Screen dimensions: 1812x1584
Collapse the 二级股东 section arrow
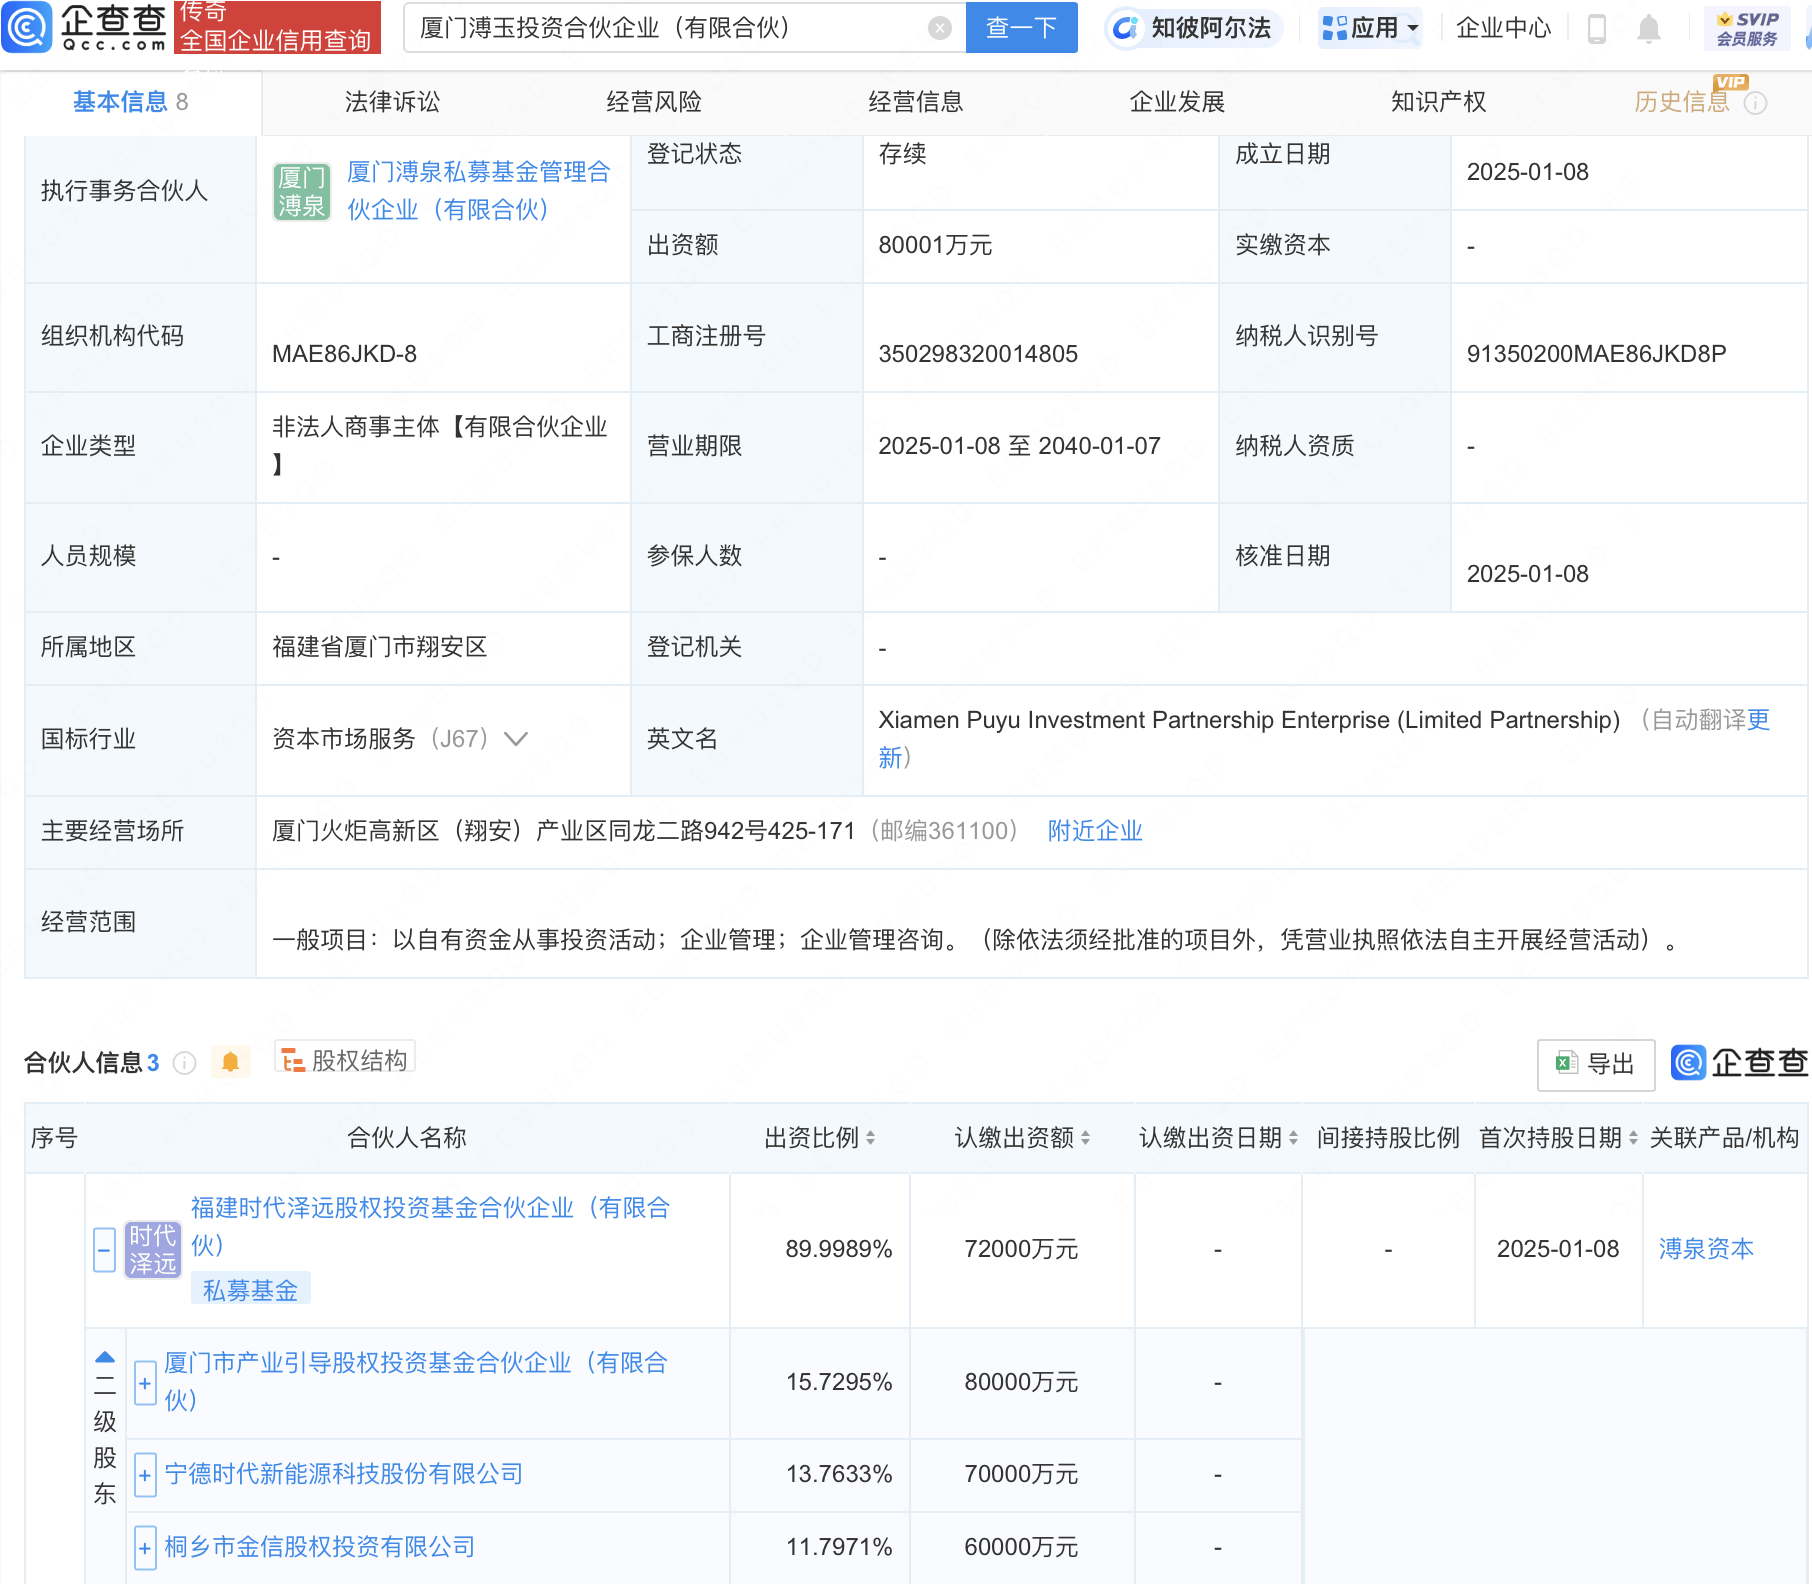(x=105, y=1358)
